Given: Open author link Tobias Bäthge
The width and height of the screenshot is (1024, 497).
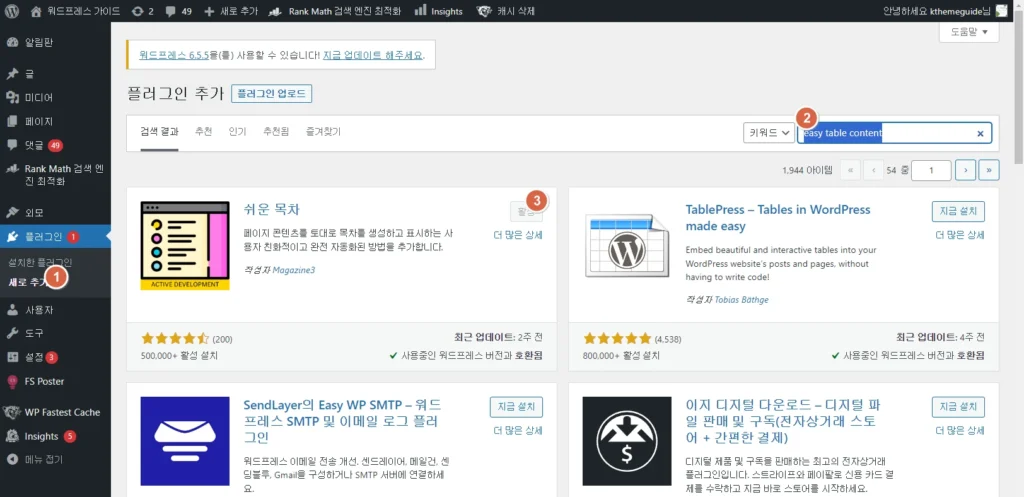Looking at the screenshot, I should (742, 300).
